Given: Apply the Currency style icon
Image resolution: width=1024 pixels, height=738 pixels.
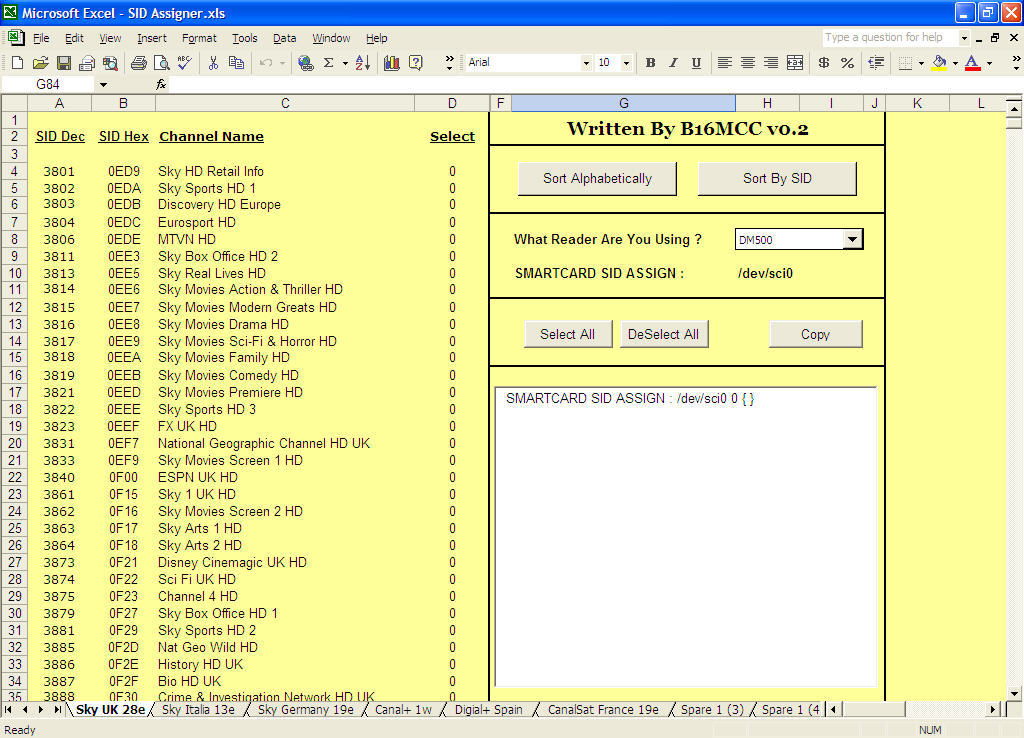Looking at the screenshot, I should pyautogui.click(x=824, y=63).
